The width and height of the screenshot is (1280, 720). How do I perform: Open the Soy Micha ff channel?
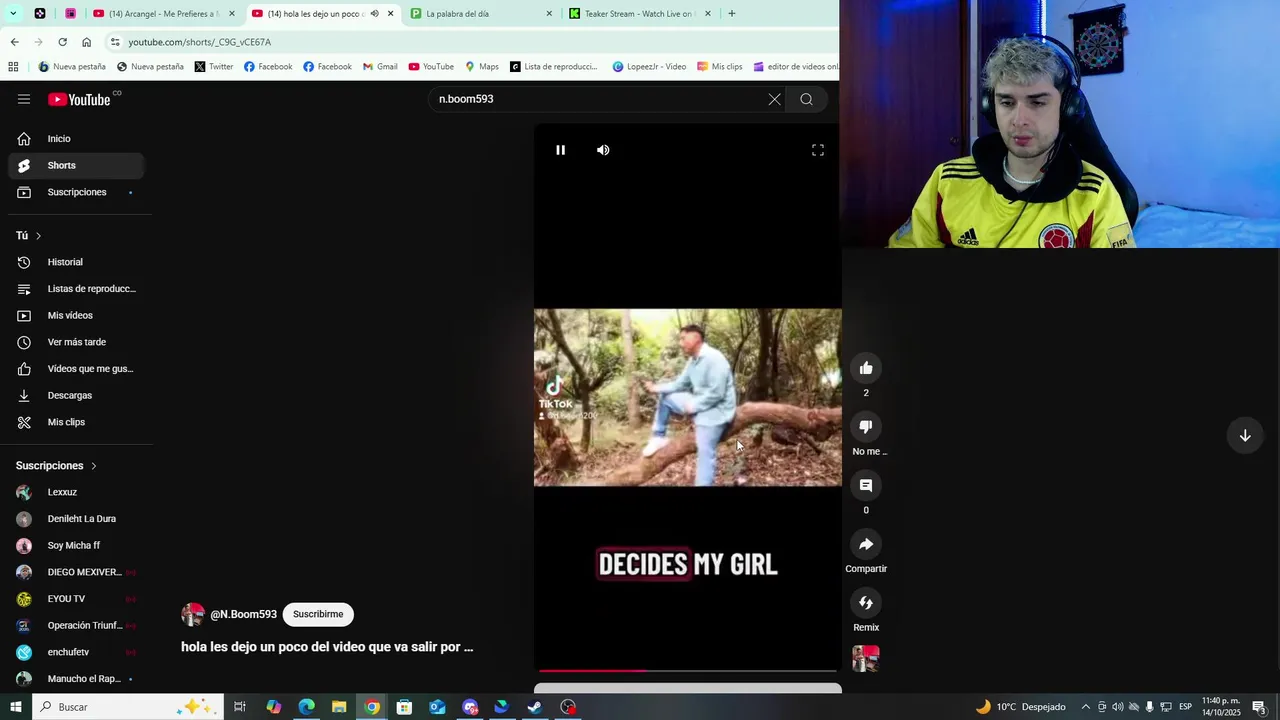click(x=76, y=545)
